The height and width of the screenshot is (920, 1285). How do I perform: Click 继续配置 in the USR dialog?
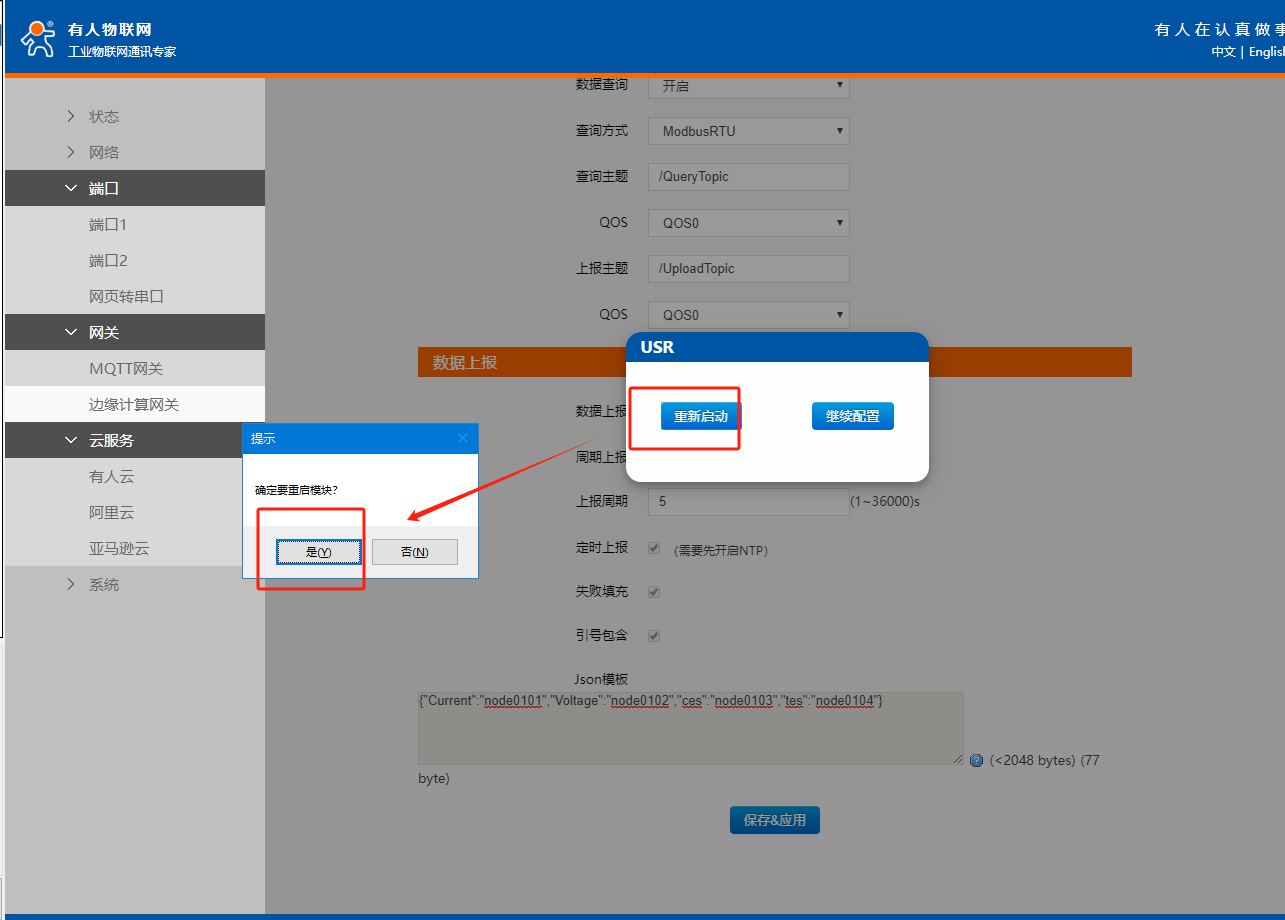(853, 416)
